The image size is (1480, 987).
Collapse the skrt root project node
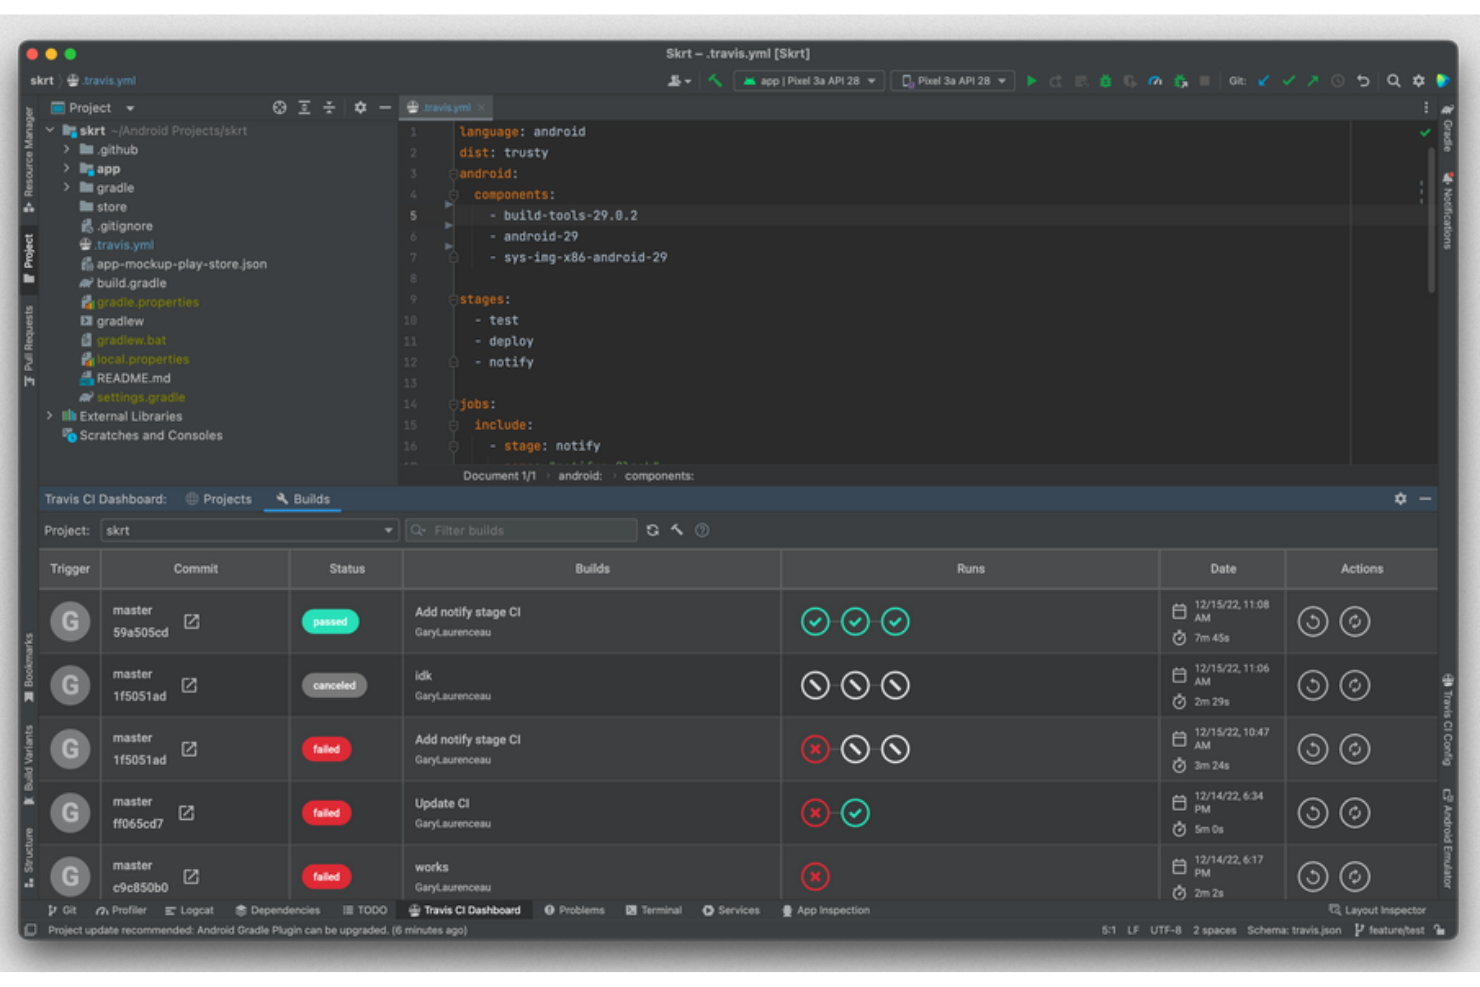coord(50,131)
